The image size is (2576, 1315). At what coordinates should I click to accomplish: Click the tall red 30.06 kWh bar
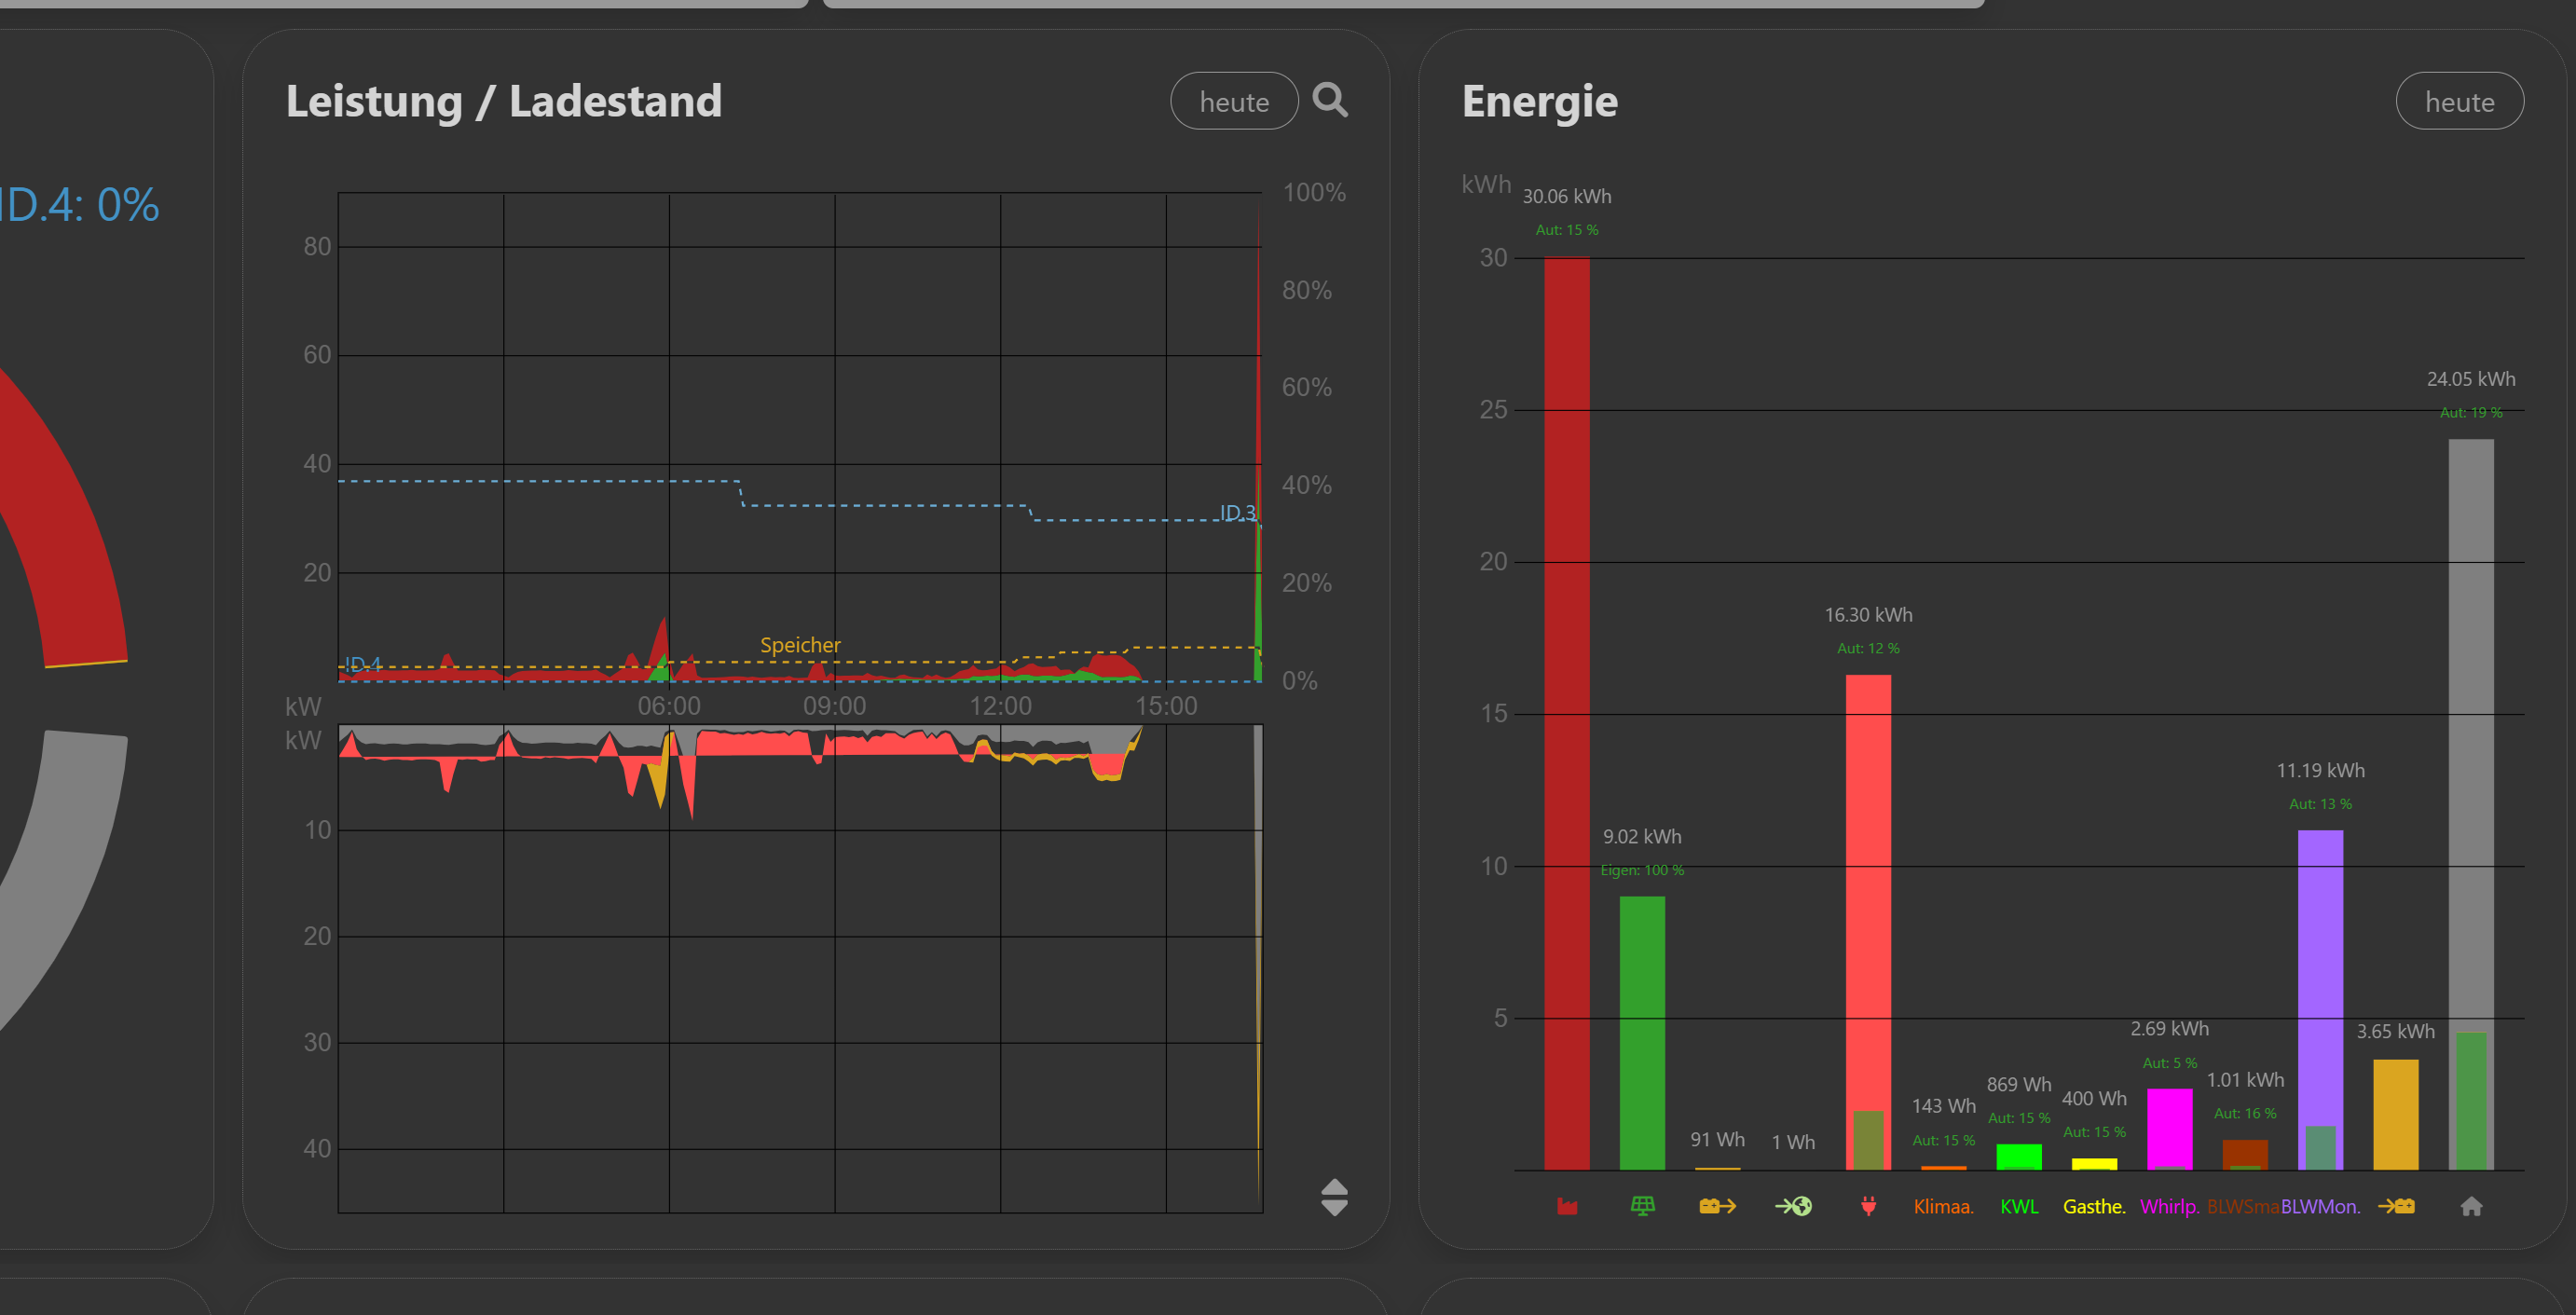click(1566, 712)
